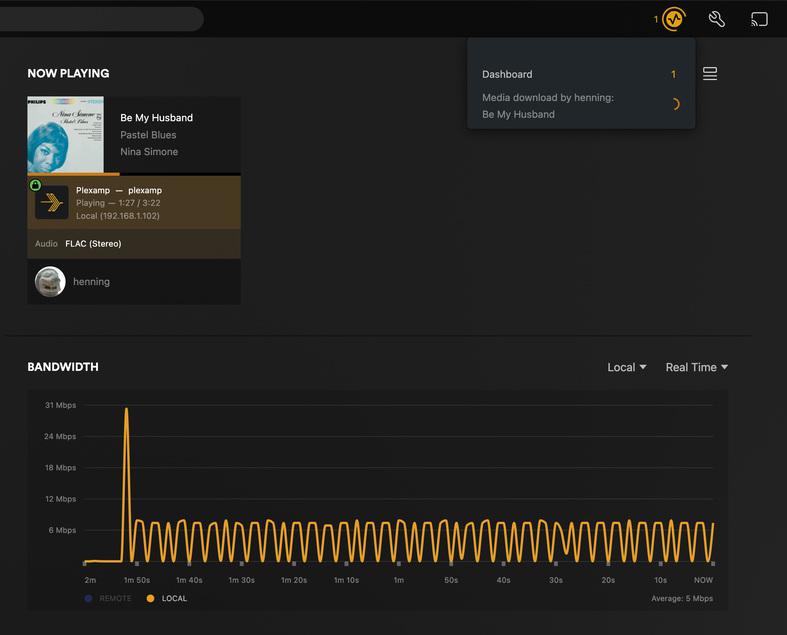
Task: Click the Playing — 1:27 / 3:22 status
Action: 118,203
